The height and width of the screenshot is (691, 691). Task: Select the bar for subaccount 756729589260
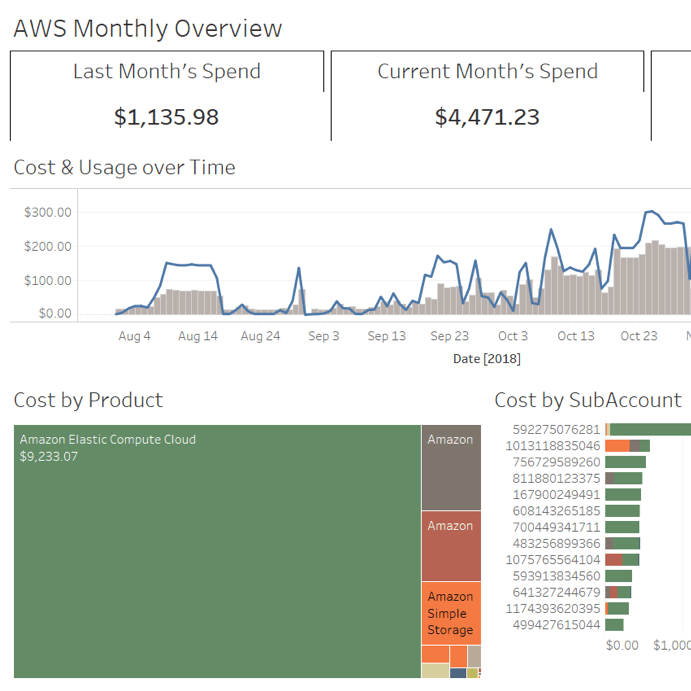pos(626,462)
